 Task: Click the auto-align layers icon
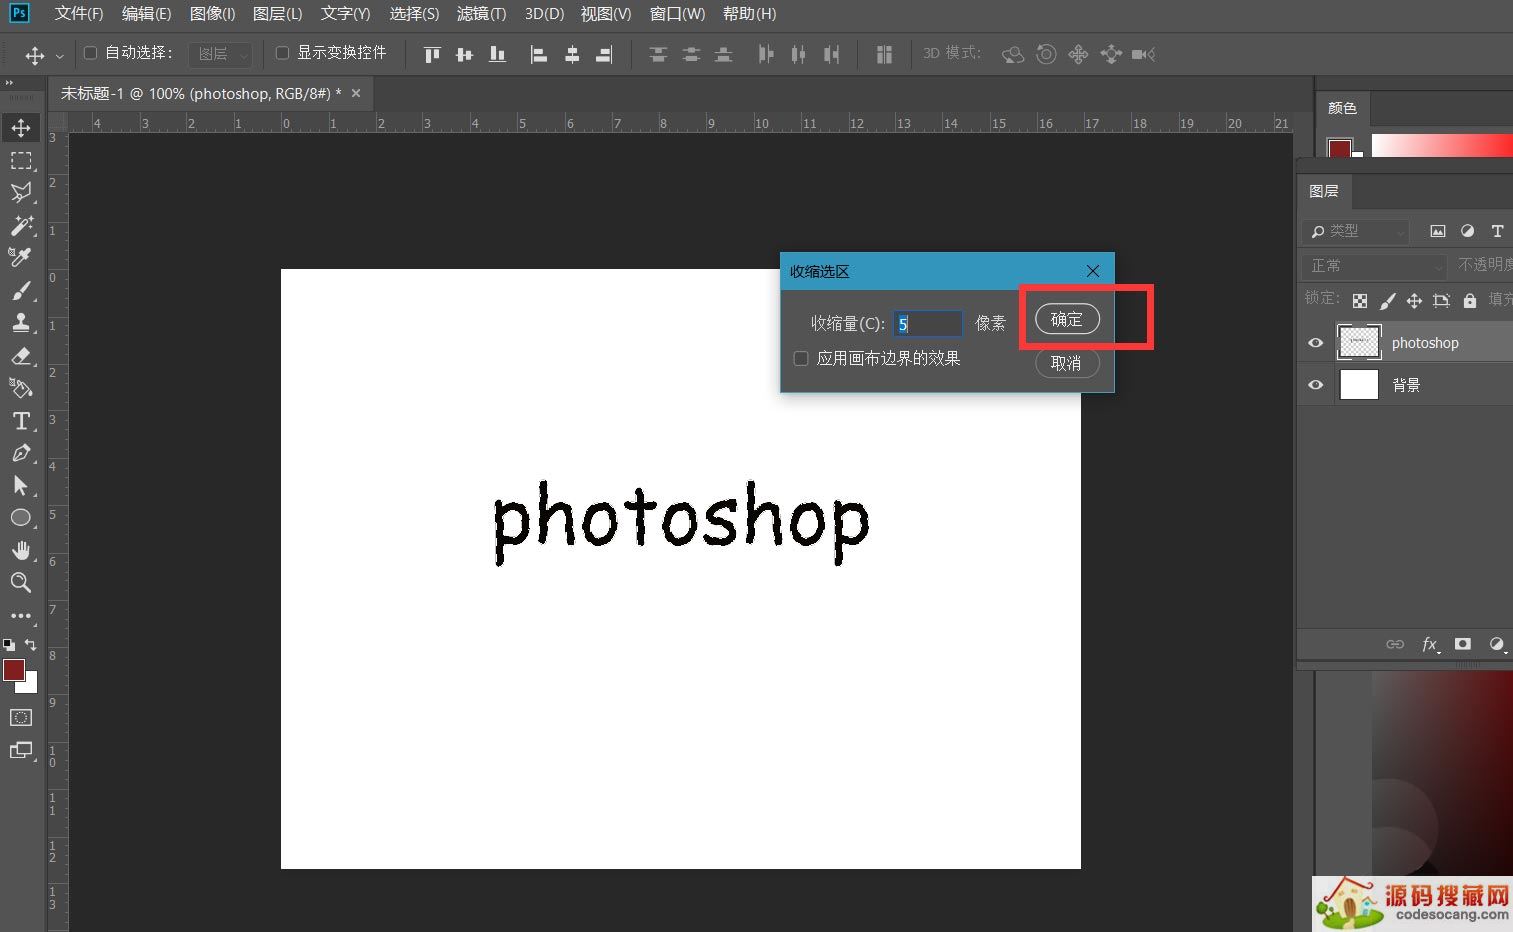click(884, 54)
